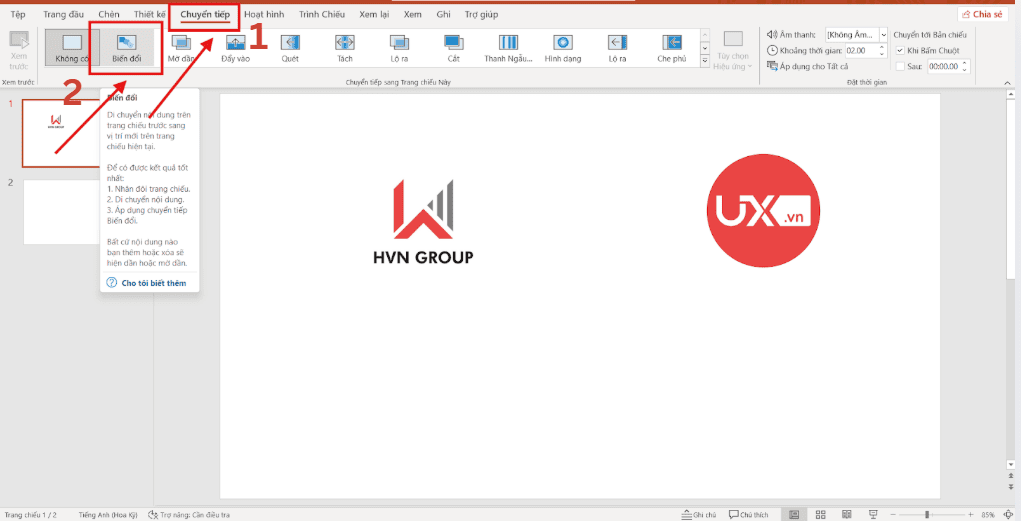Expand the transition gallery more arrow
The image size is (1021, 521).
[x=705, y=61]
